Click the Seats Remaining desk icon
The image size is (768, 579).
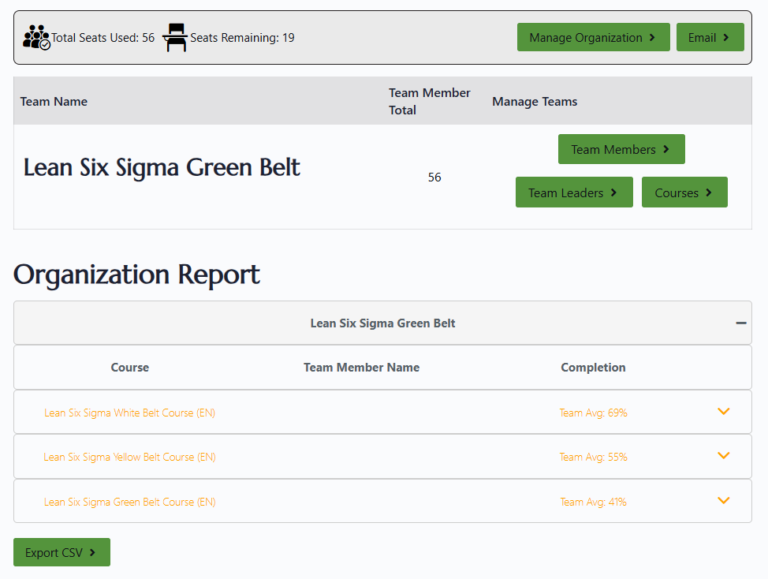pos(175,38)
